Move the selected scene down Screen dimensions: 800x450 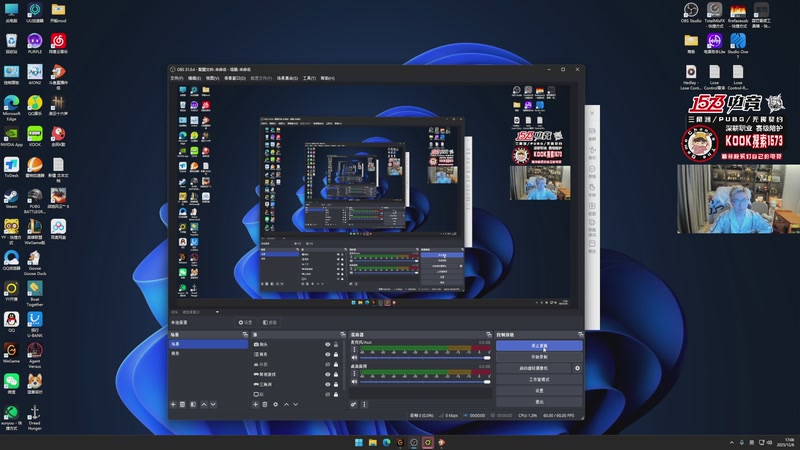tap(213, 405)
